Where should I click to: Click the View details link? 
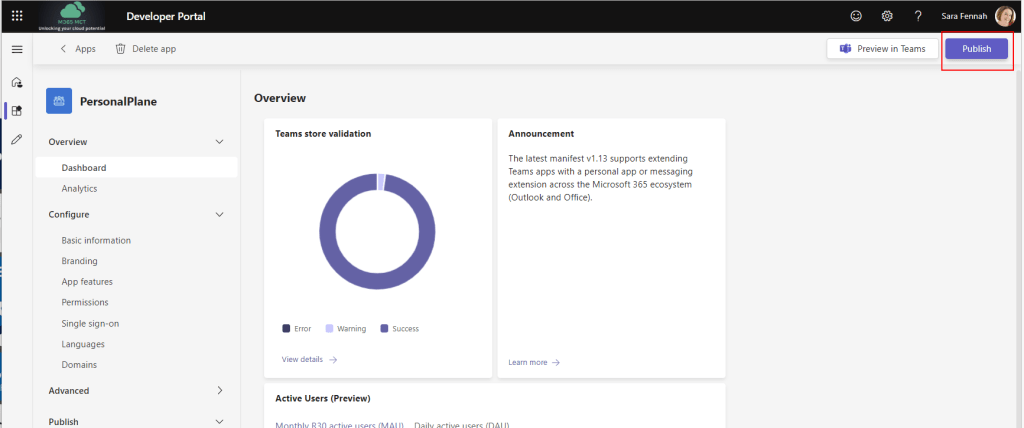pyautogui.click(x=309, y=359)
